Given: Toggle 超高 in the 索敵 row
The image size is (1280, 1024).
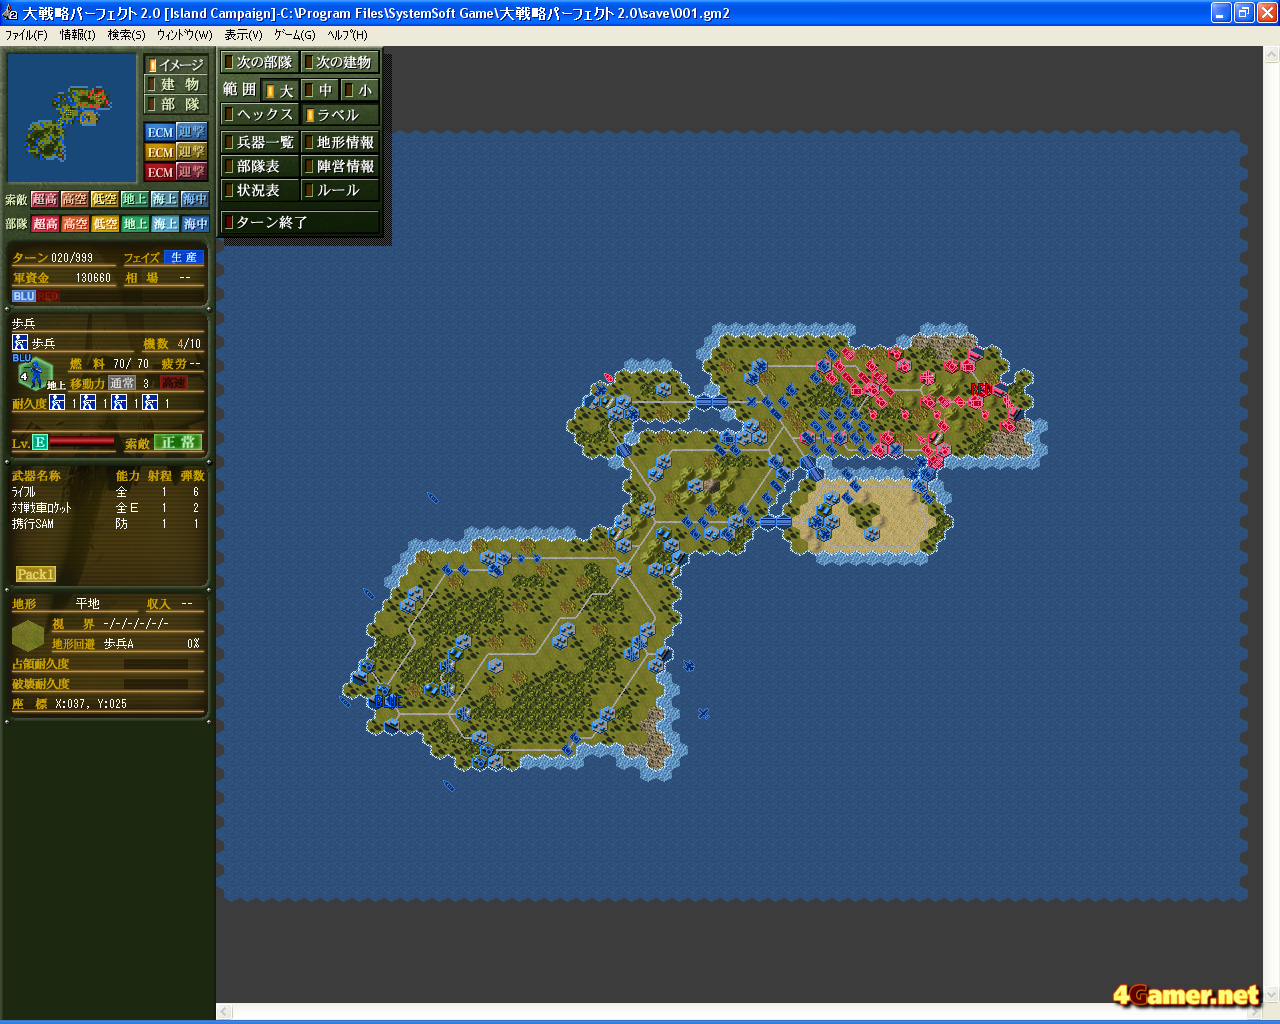Looking at the screenshot, I should [45, 200].
